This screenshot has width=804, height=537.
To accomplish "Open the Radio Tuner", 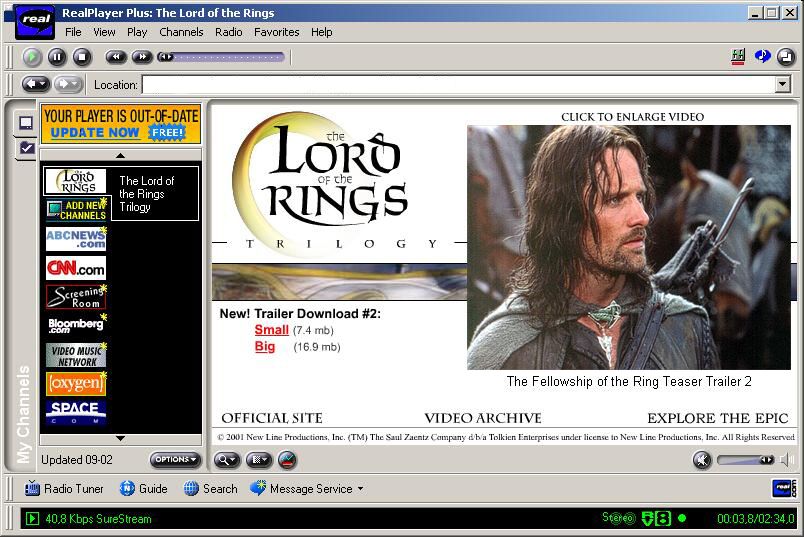I will click(64, 489).
